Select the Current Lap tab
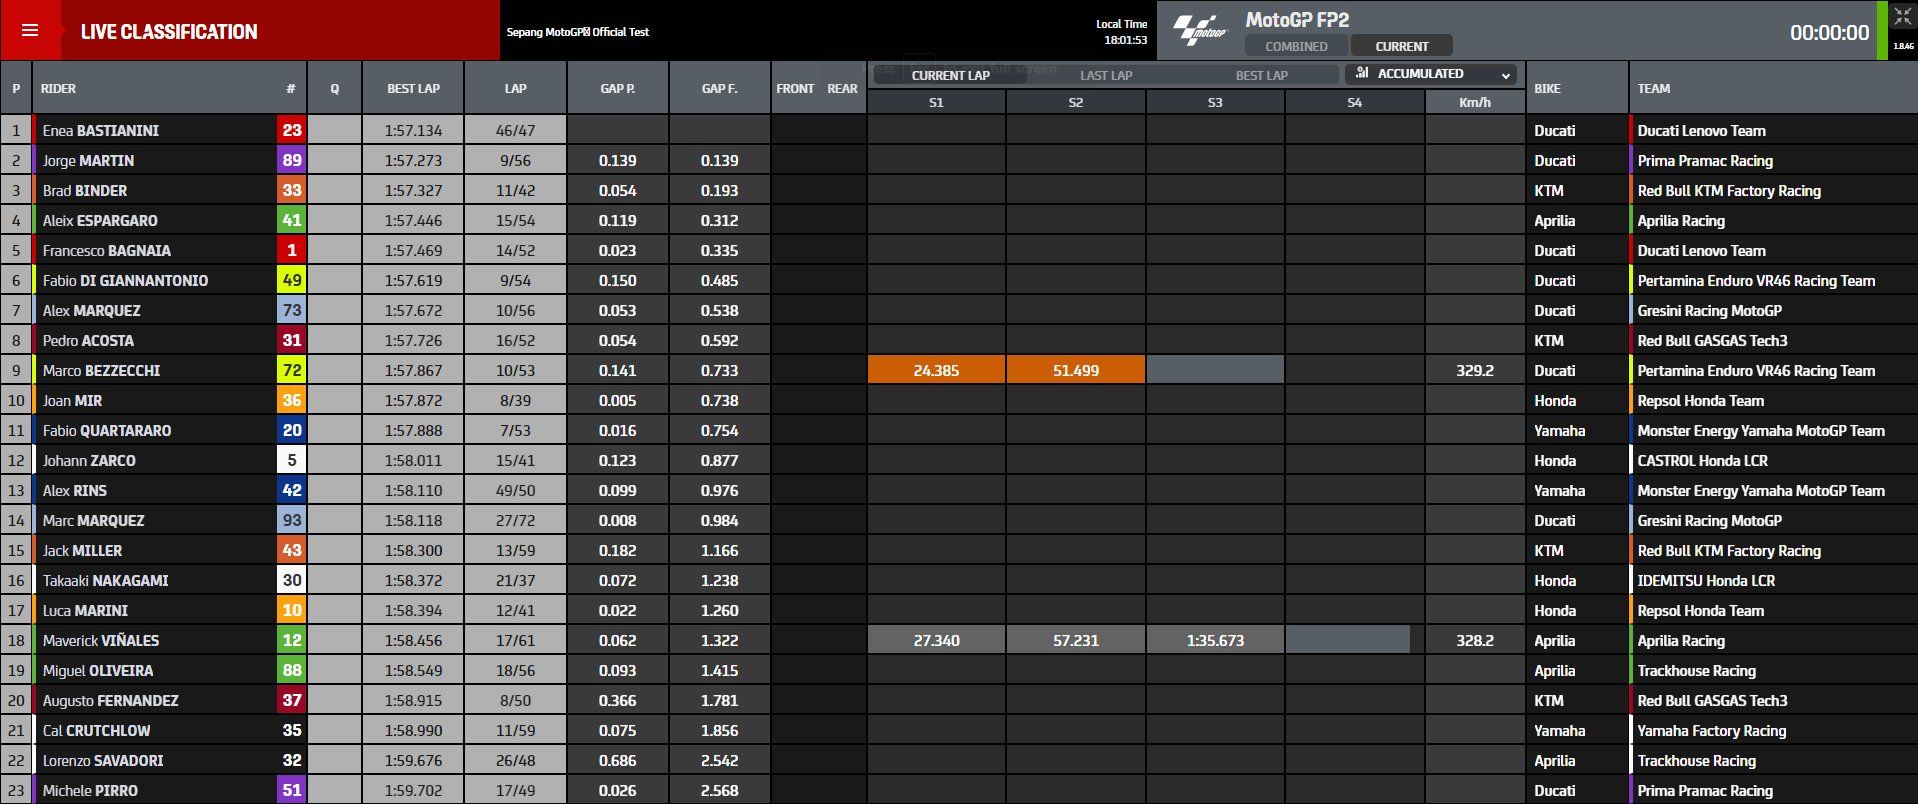 [950, 75]
